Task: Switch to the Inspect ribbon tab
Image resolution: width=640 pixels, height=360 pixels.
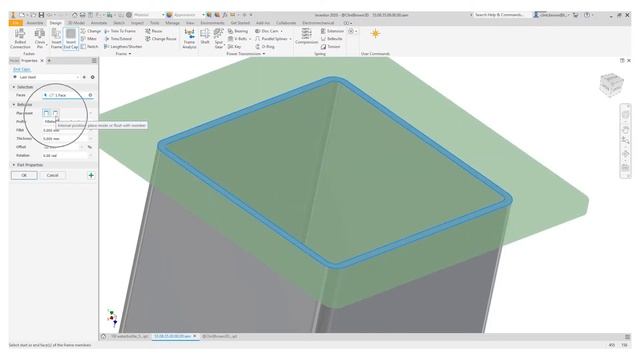Action: click(x=137, y=23)
